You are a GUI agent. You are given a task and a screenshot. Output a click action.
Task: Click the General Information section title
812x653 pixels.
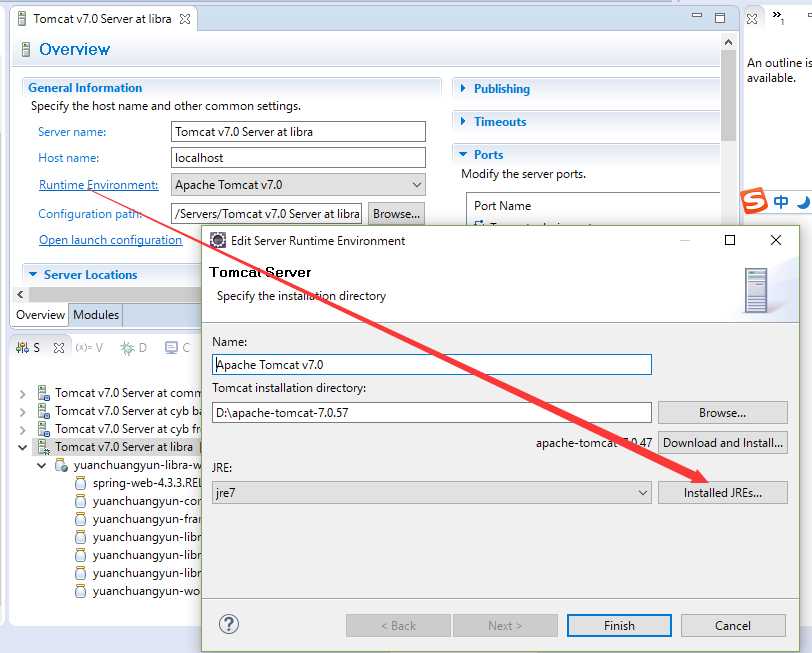point(85,88)
